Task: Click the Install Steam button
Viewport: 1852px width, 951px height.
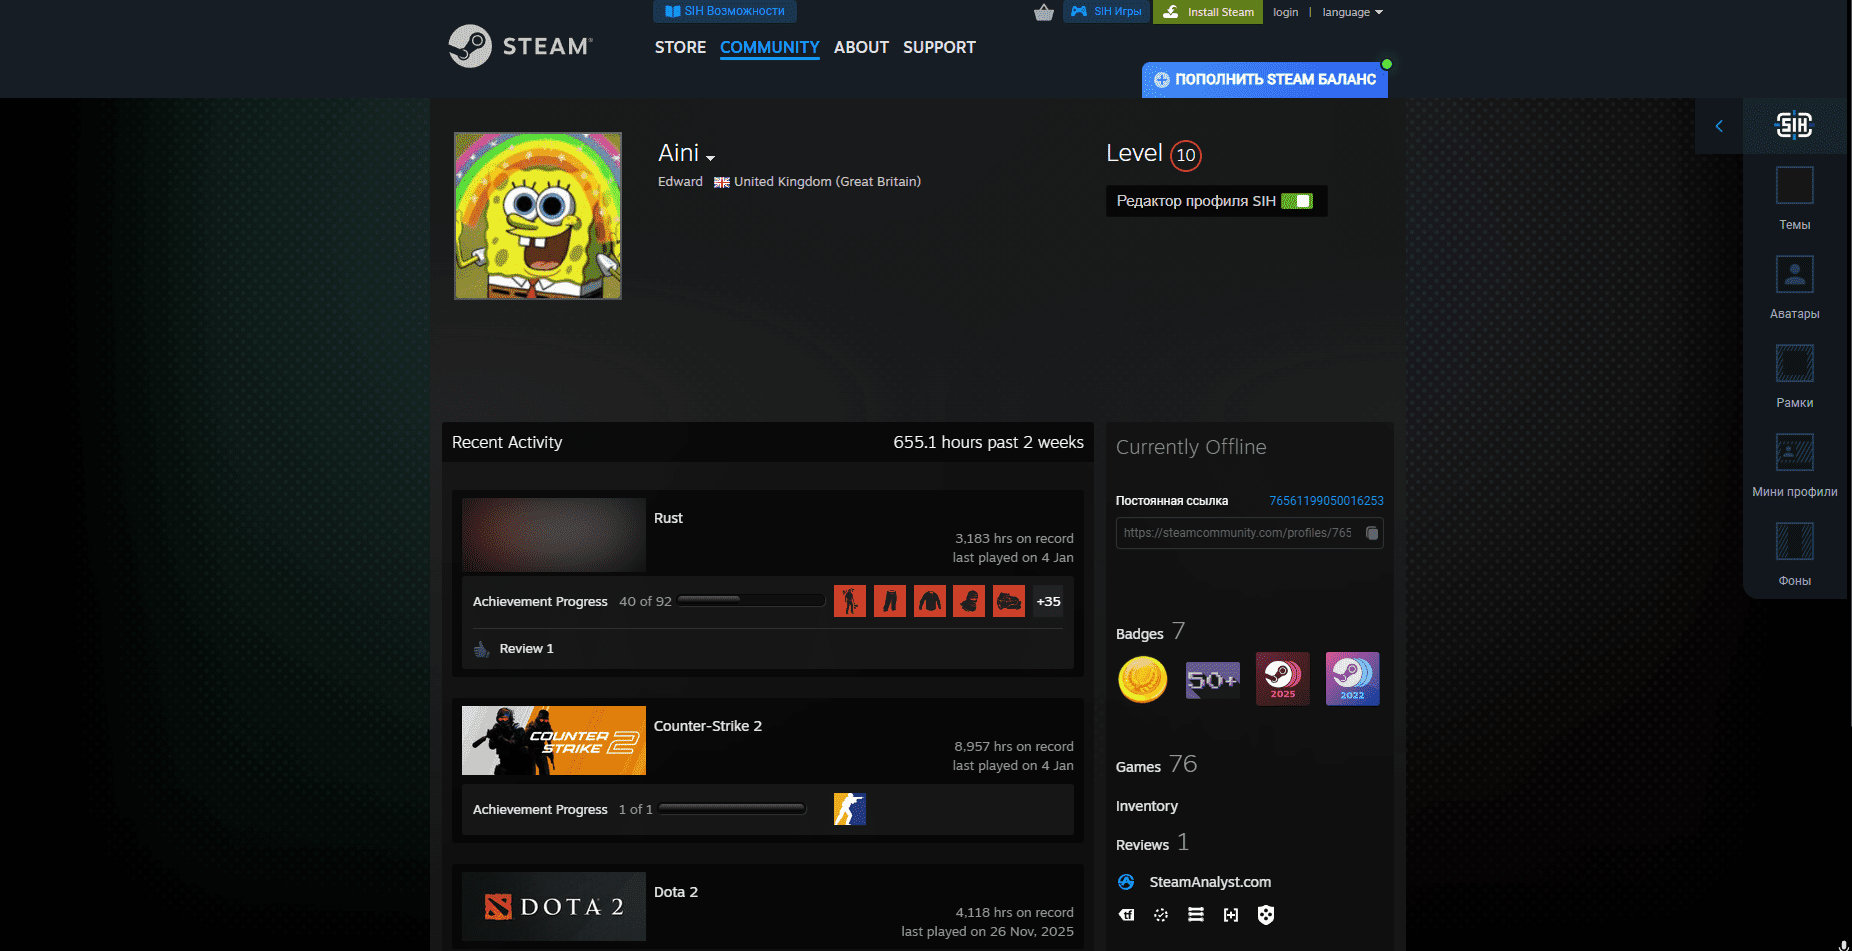Action: click(x=1207, y=12)
